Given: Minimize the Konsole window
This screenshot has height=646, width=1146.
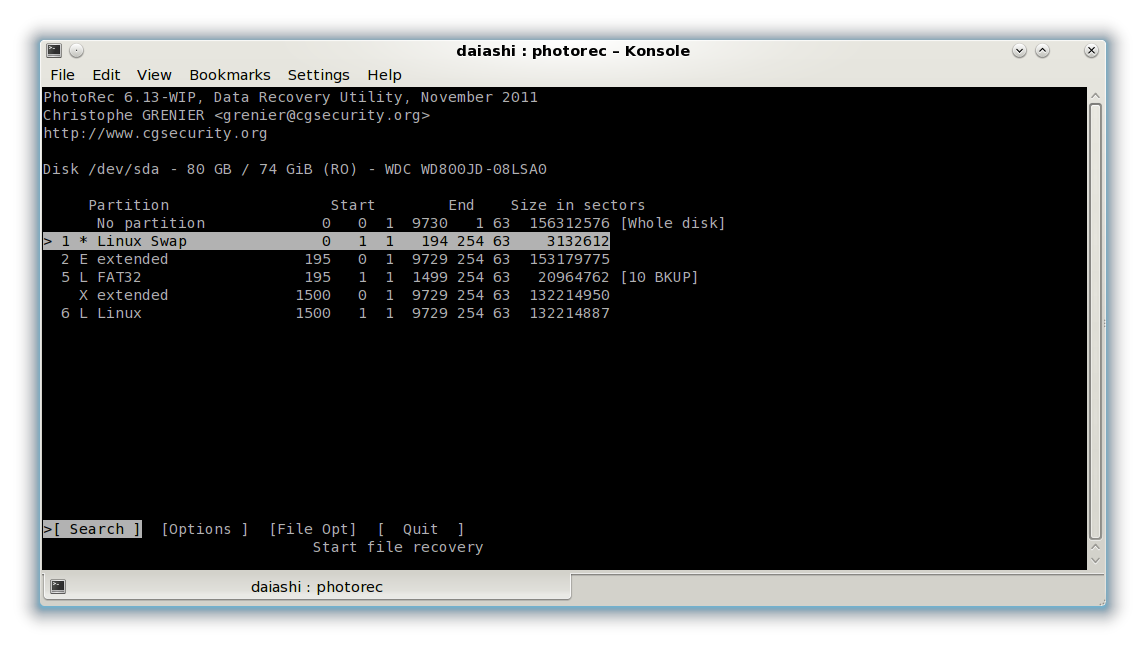Looking at the screenshot, I should [1019, 50].
